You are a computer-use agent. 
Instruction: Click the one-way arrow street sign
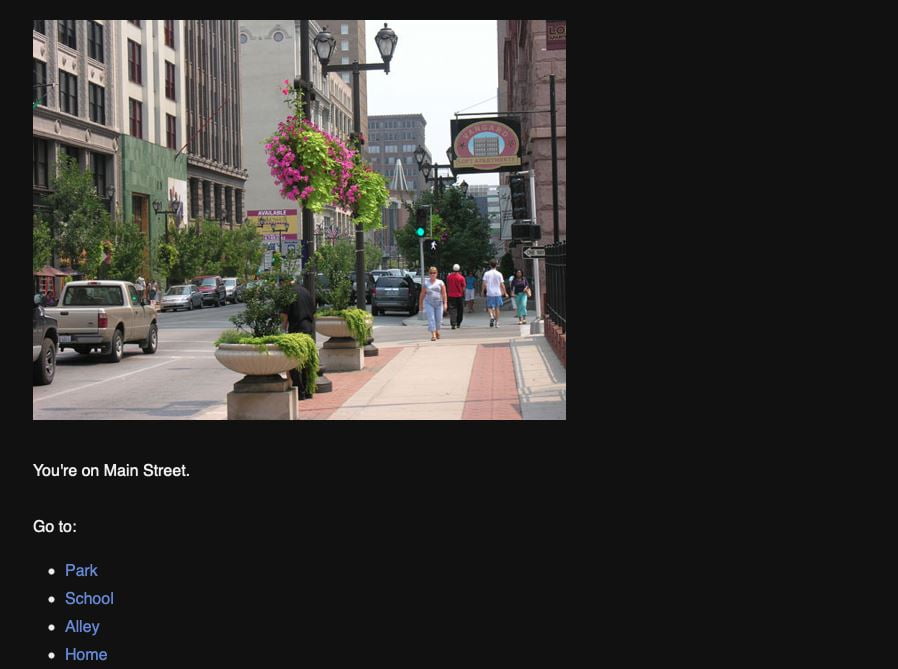click(x=534, y=252)
